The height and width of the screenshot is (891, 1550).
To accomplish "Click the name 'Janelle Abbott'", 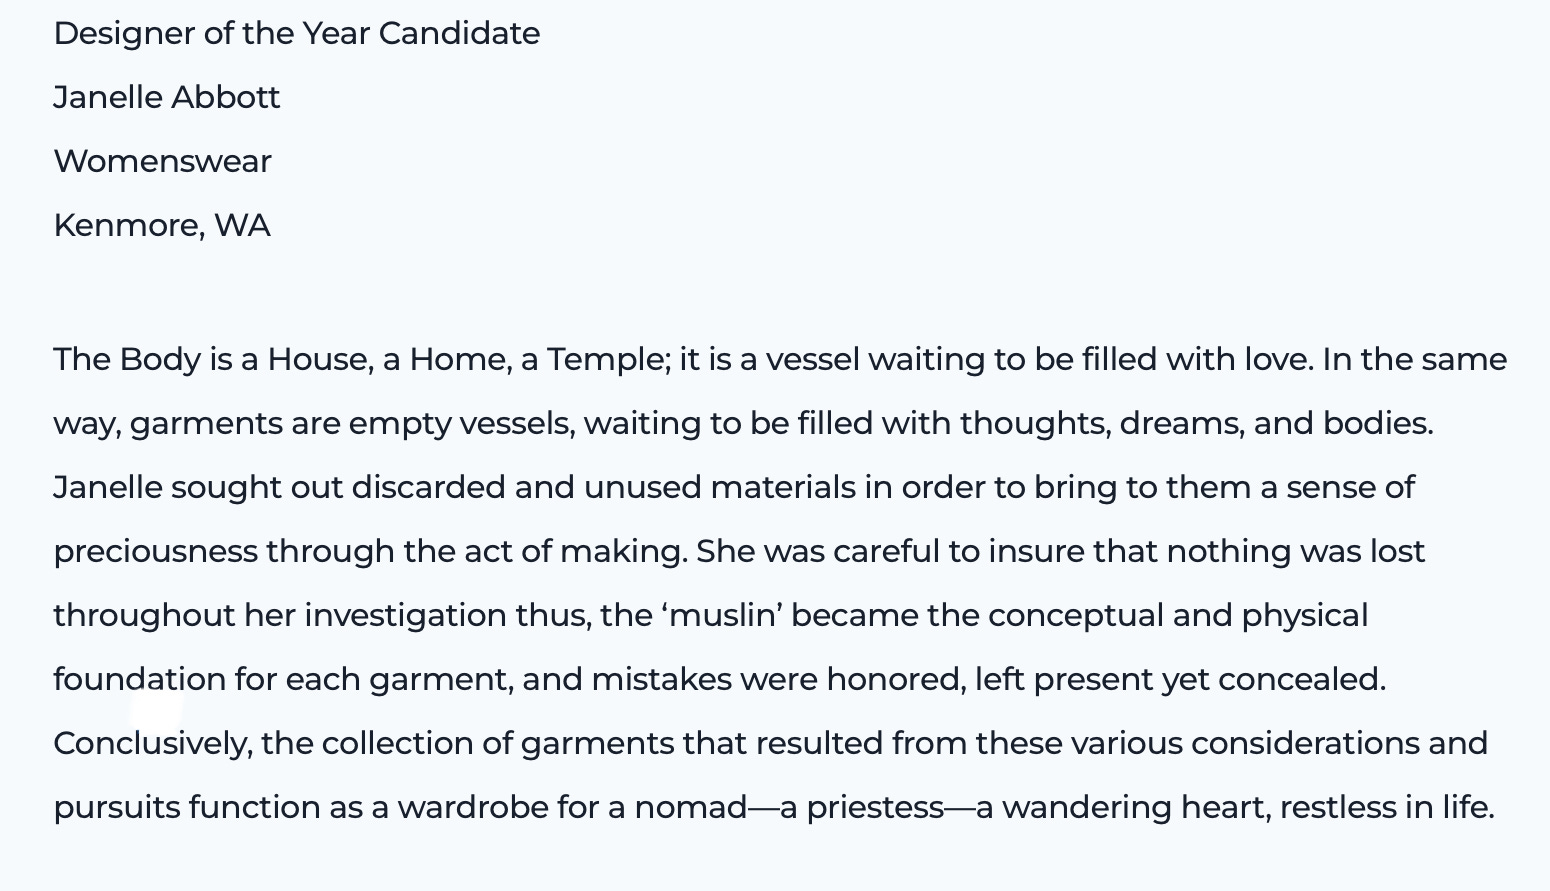I will pyautogui.click(x=167, y=98).
